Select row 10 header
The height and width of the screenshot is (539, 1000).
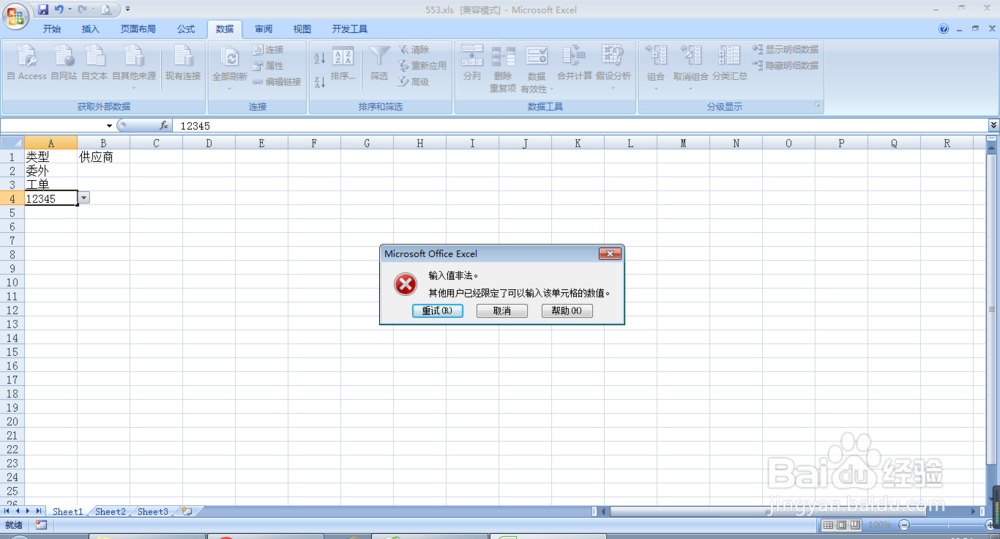pyautogui.click(x=12, y=282)
